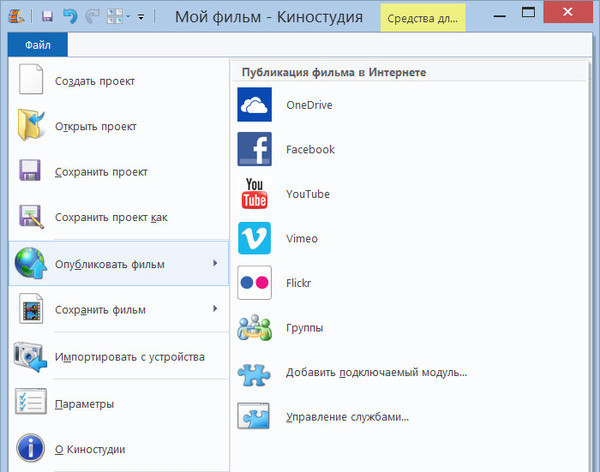Click the save icon in quick access toolbar
Screen dimensions: 600x472
(x=47, y=17)
